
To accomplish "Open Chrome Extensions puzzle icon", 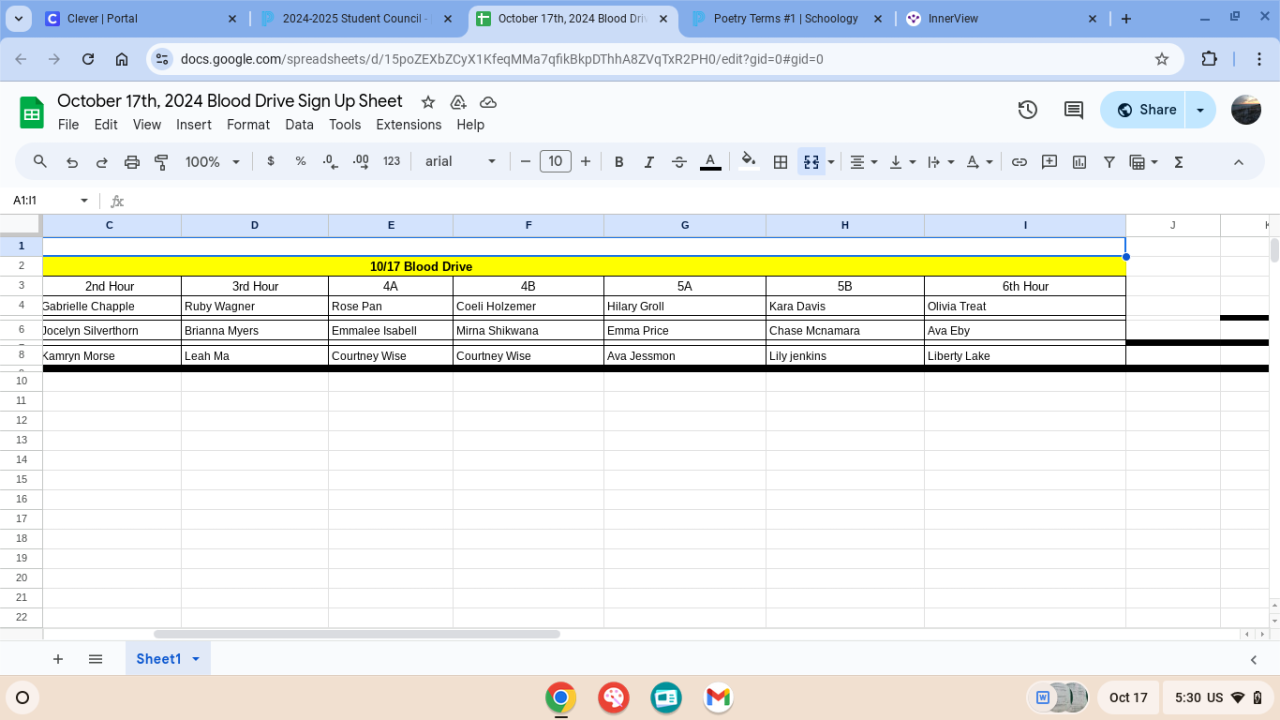I will tap(1209, 59).
